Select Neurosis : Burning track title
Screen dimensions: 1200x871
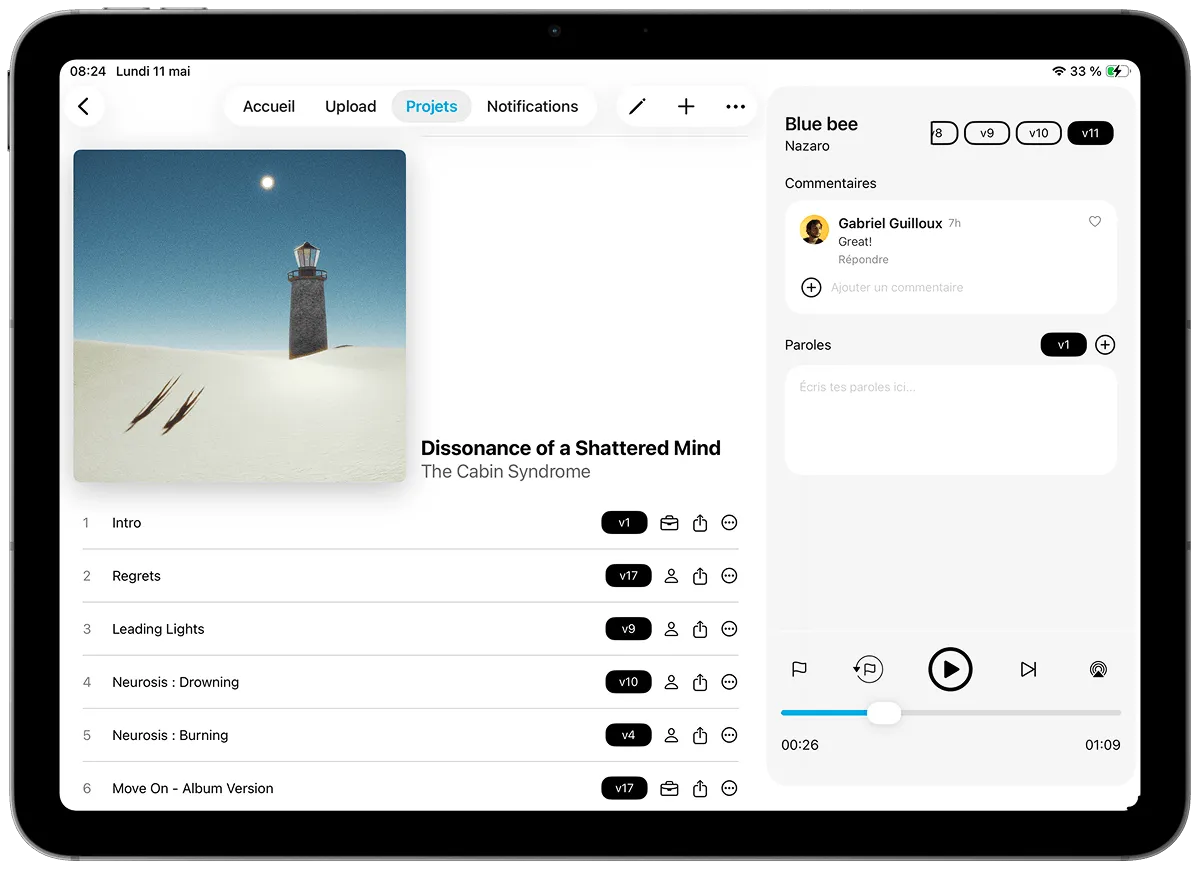[x=170, y=735]
